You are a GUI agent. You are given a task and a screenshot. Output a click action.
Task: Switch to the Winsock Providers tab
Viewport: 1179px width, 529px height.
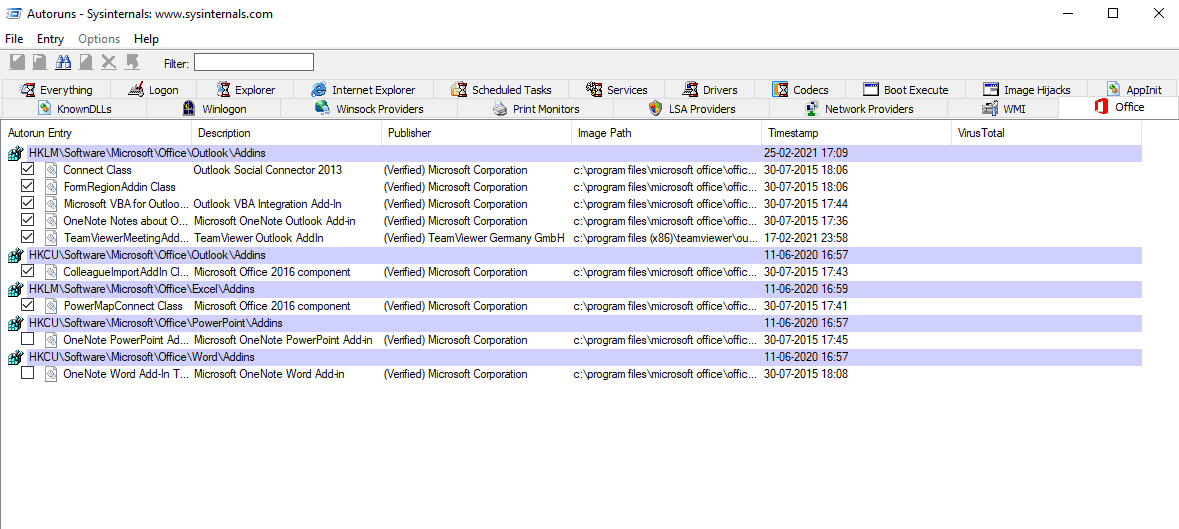click(369, 109)
